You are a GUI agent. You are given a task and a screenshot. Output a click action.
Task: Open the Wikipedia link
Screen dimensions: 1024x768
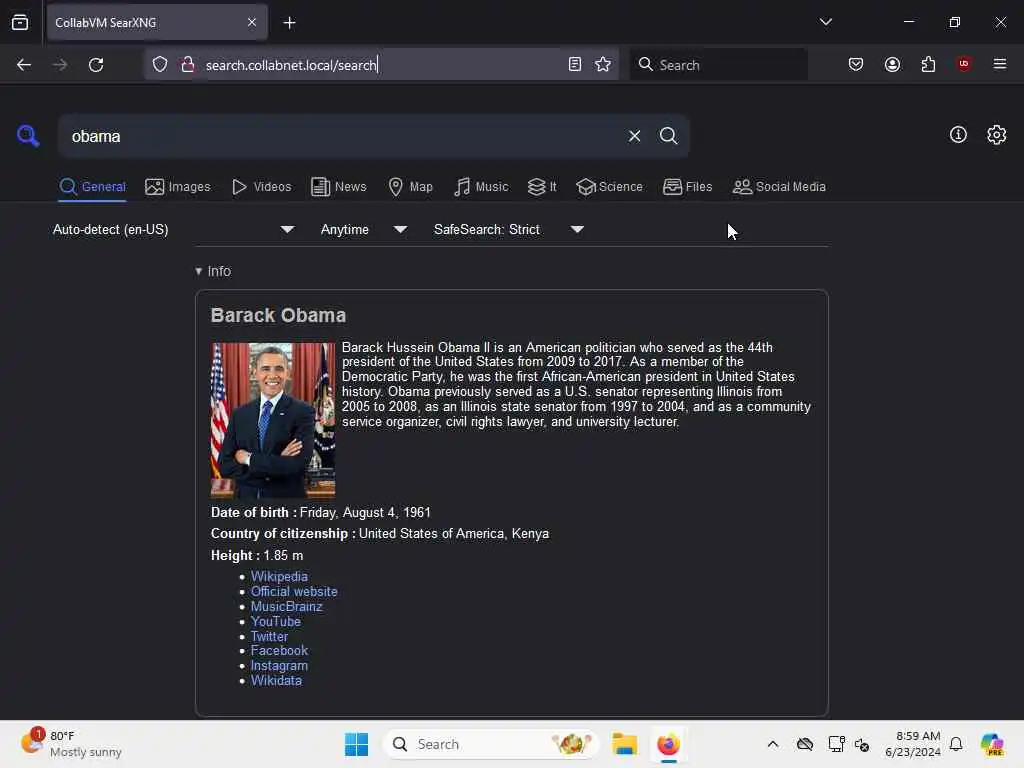(279, 576)
